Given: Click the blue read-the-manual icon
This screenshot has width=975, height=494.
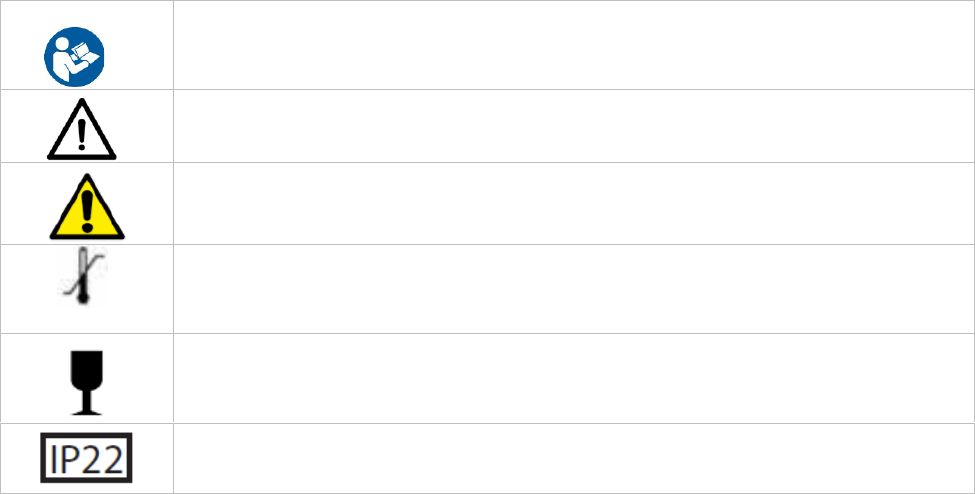Looking at the screenshot, I should pos(74,57).
